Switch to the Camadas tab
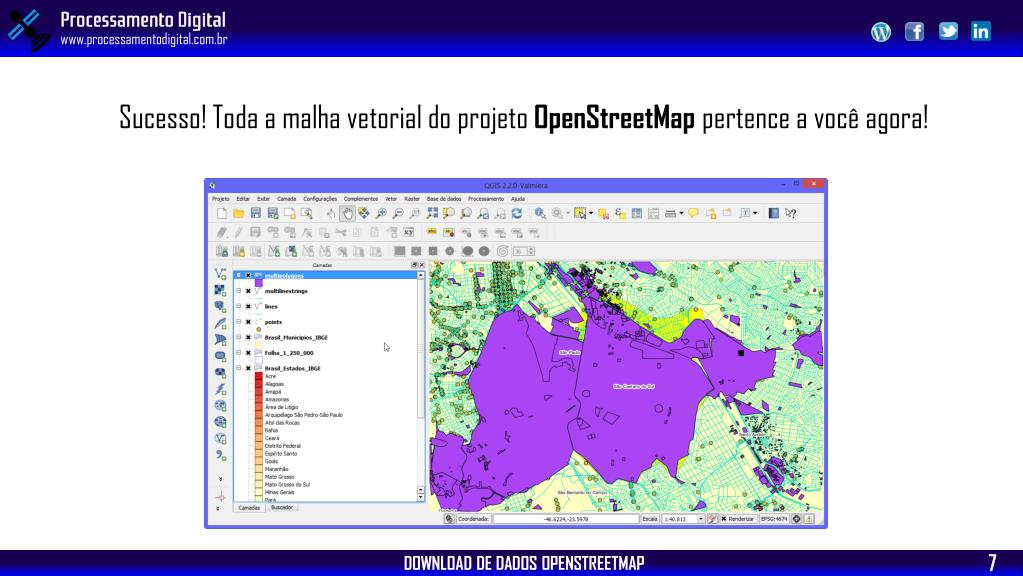The height and width of the screenshot is (576, 1023). pyautogui.click(x=249, y=508)
